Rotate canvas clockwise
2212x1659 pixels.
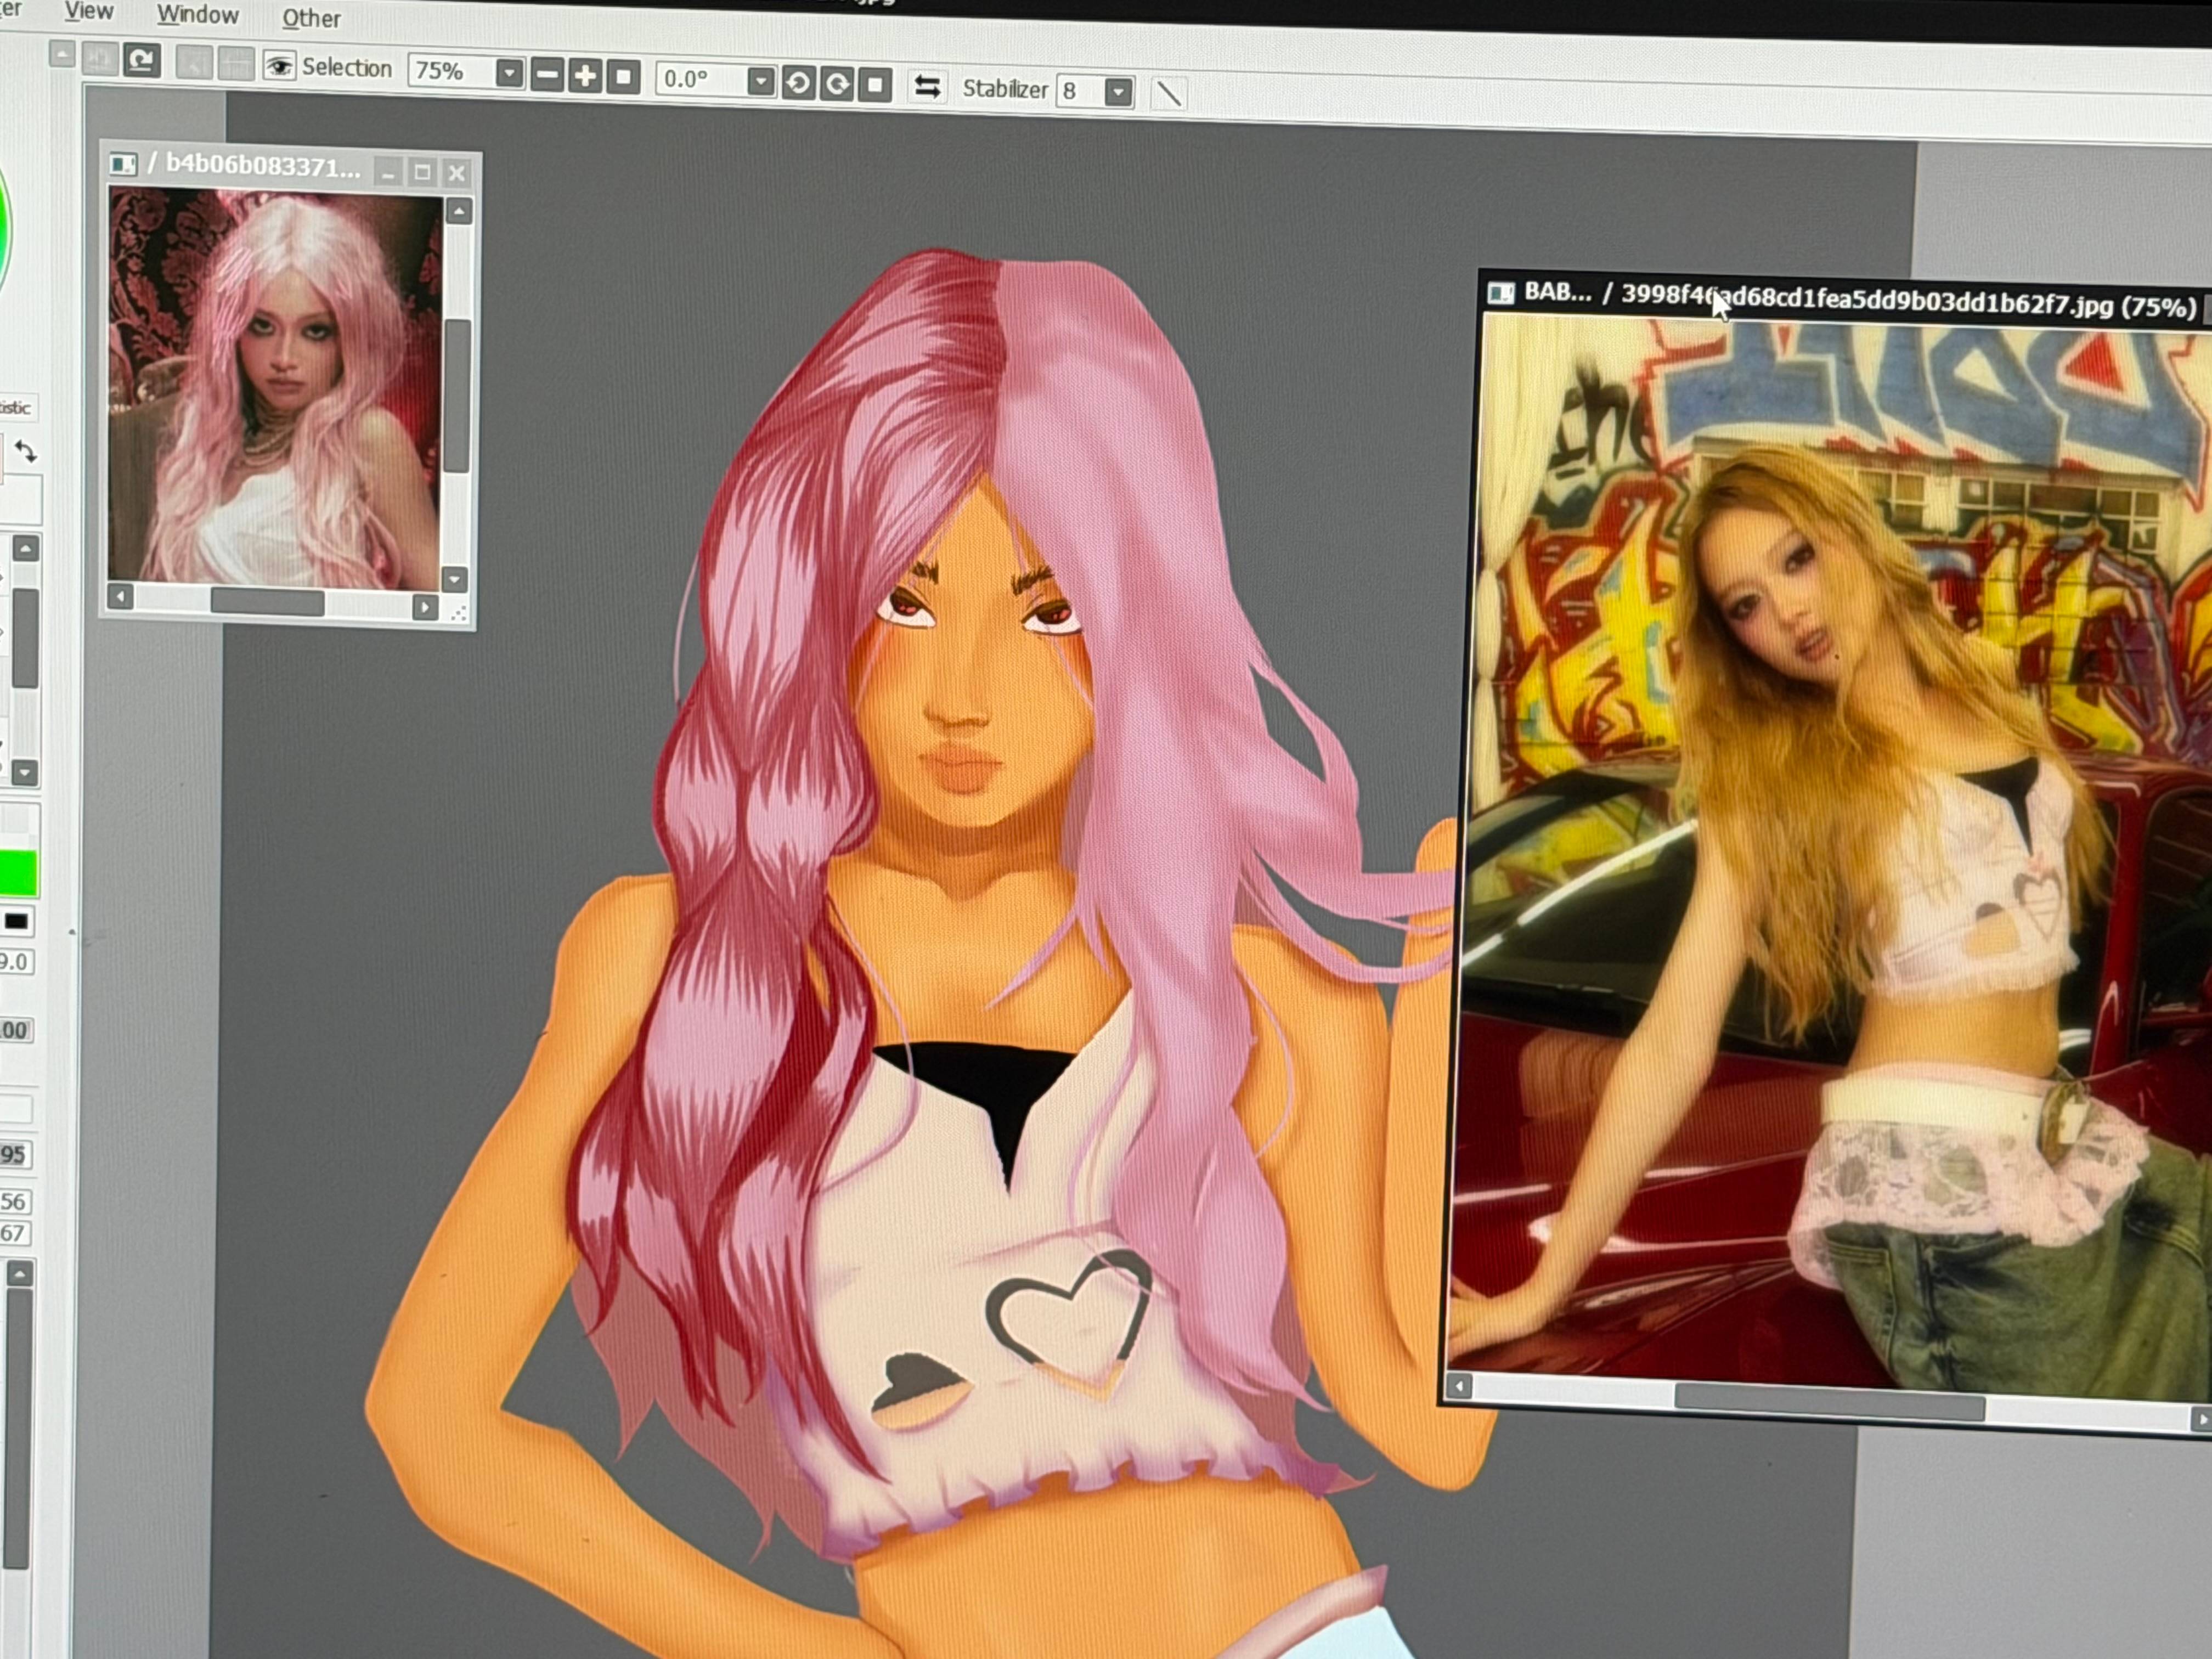[837, 84]
